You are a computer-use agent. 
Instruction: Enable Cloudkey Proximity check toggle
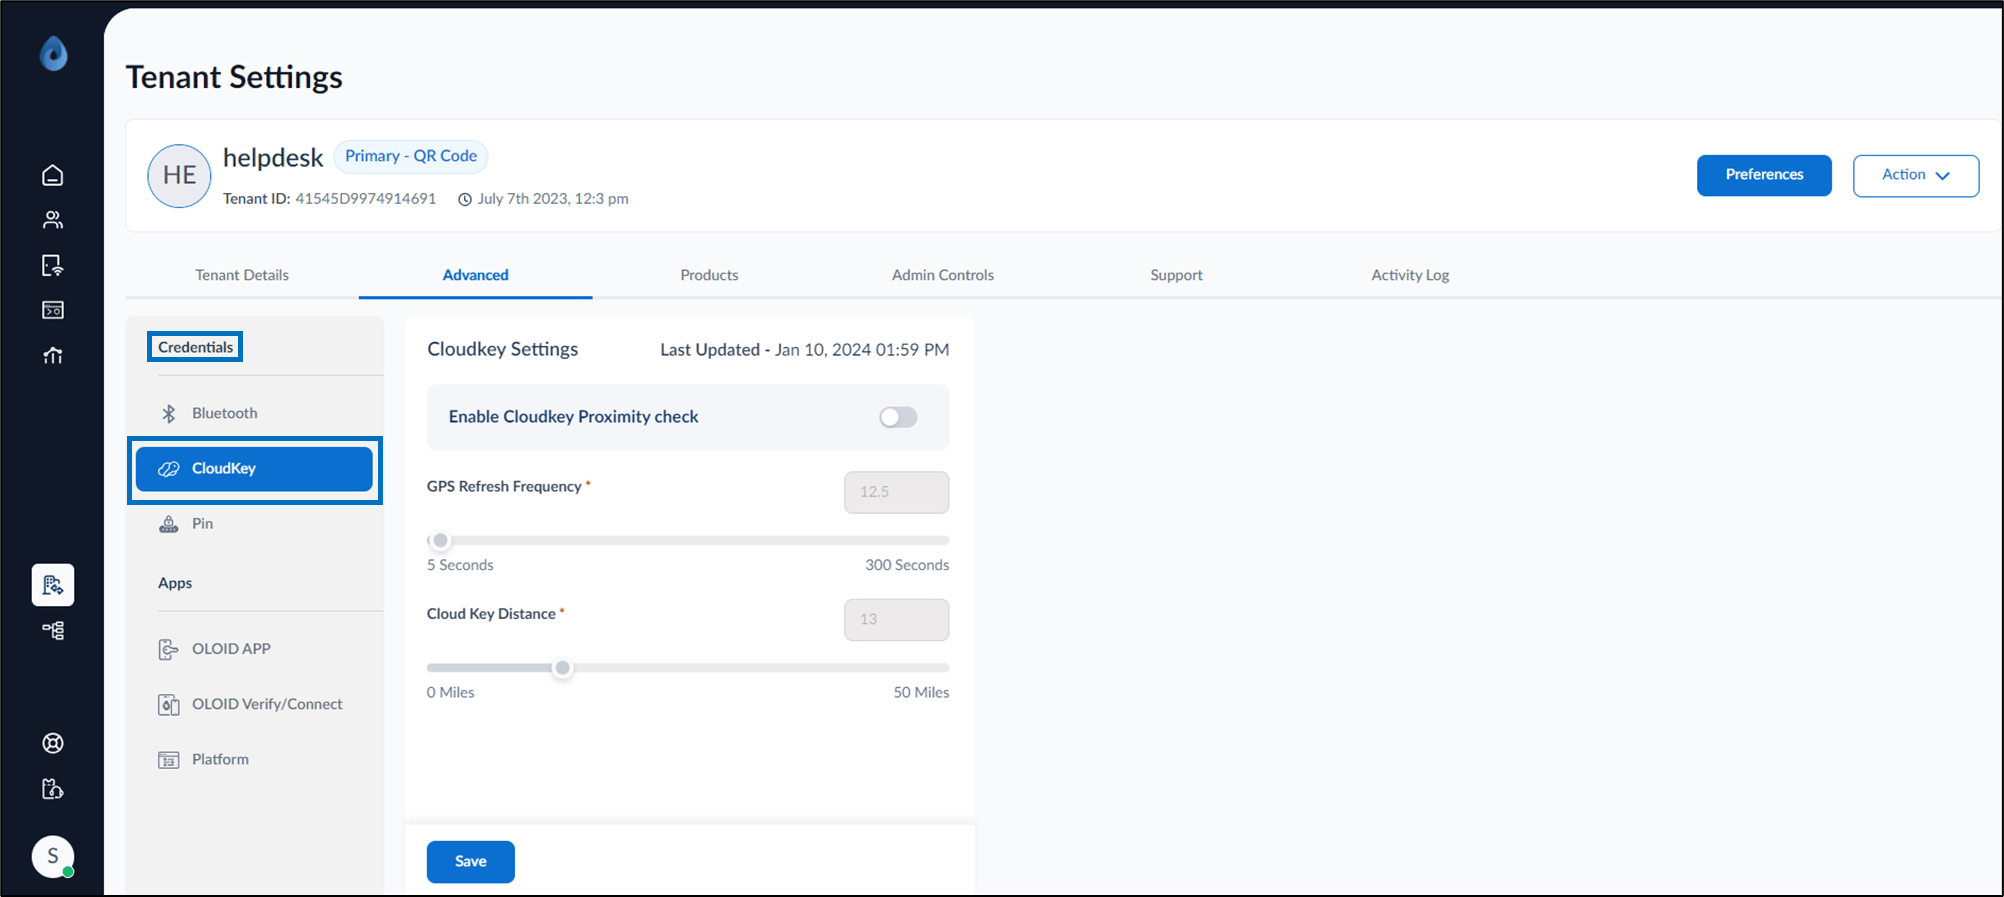[x=898, y=417]
